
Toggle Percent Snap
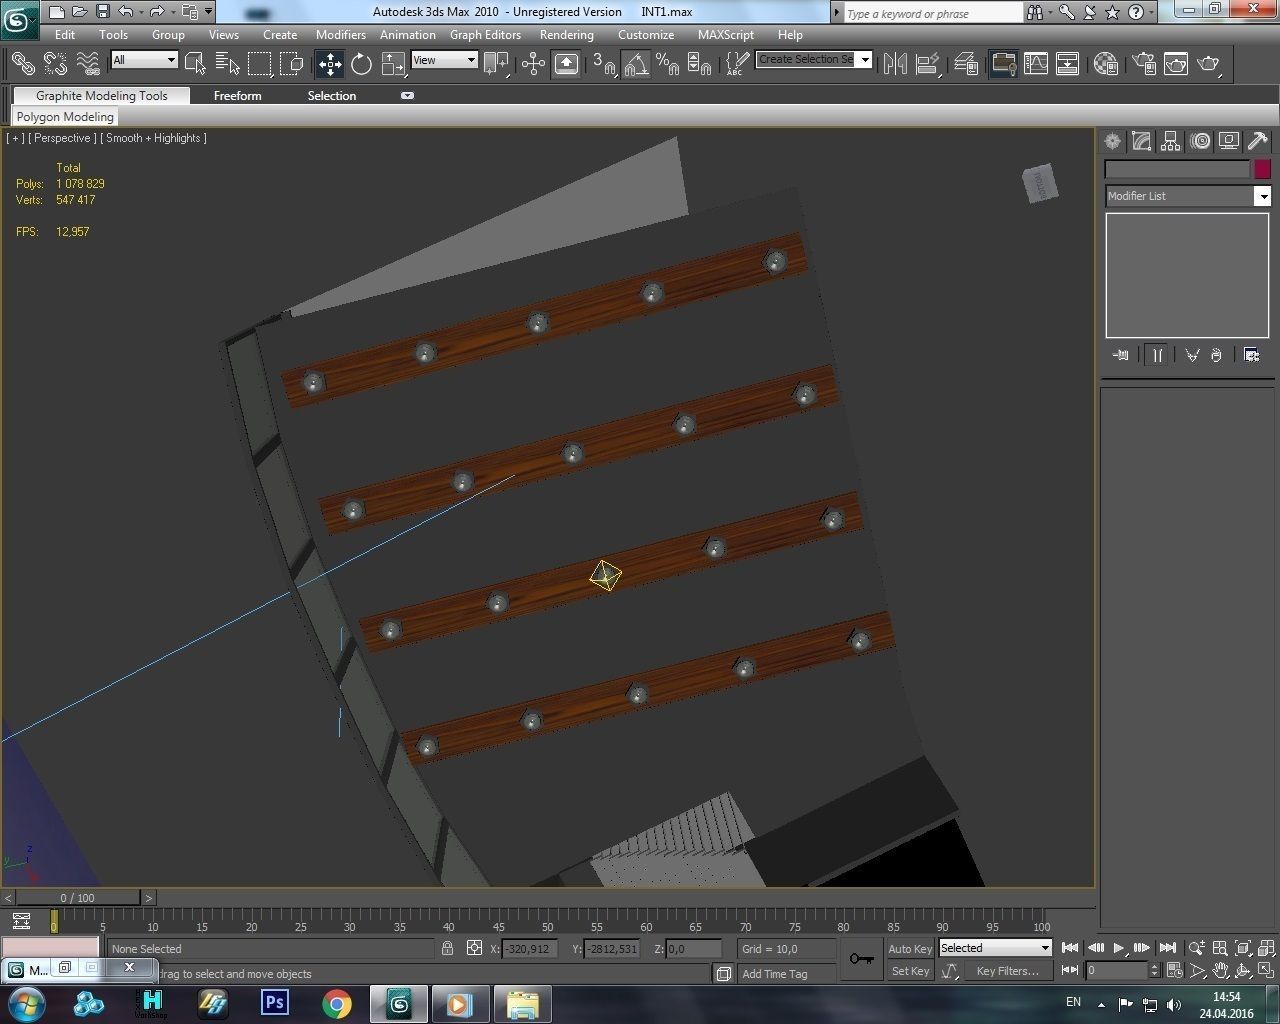[668, 64]
